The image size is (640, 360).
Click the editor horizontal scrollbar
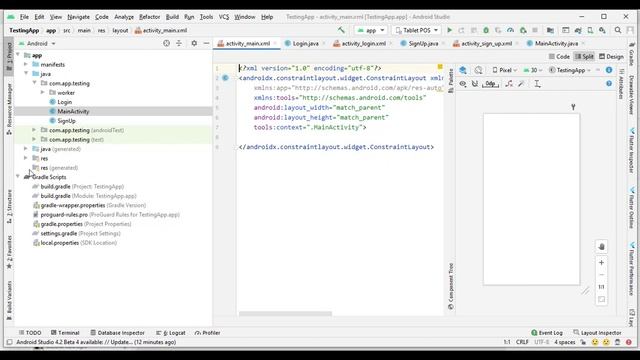285,314
